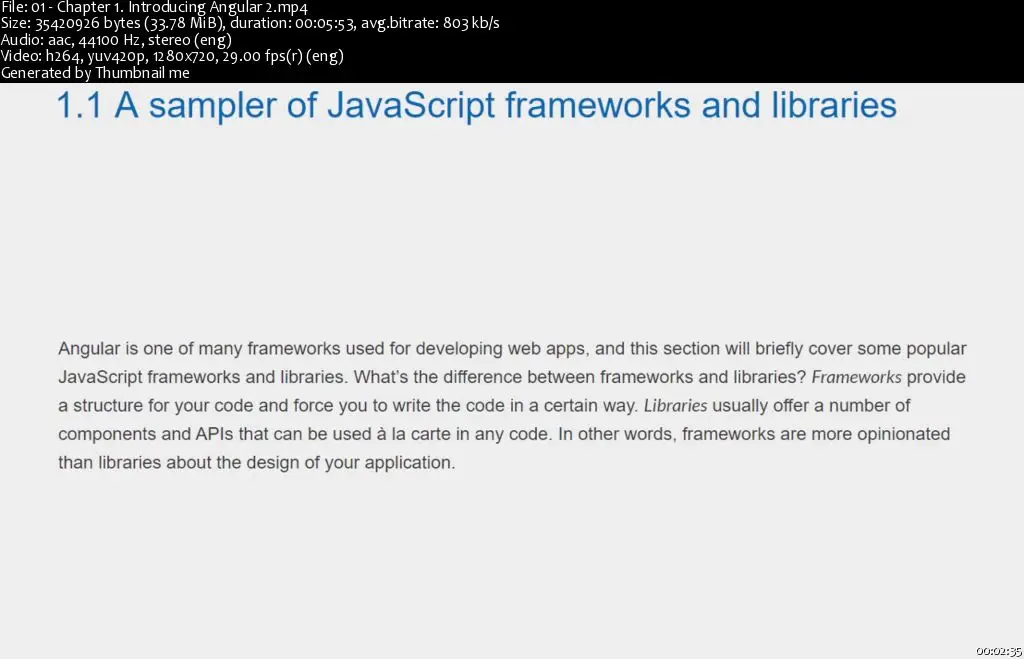Click the '1.1 A sampler of JavaScript frameworks' heading
The width and height of the screenshot is (1024, 659).
(477, 106)
